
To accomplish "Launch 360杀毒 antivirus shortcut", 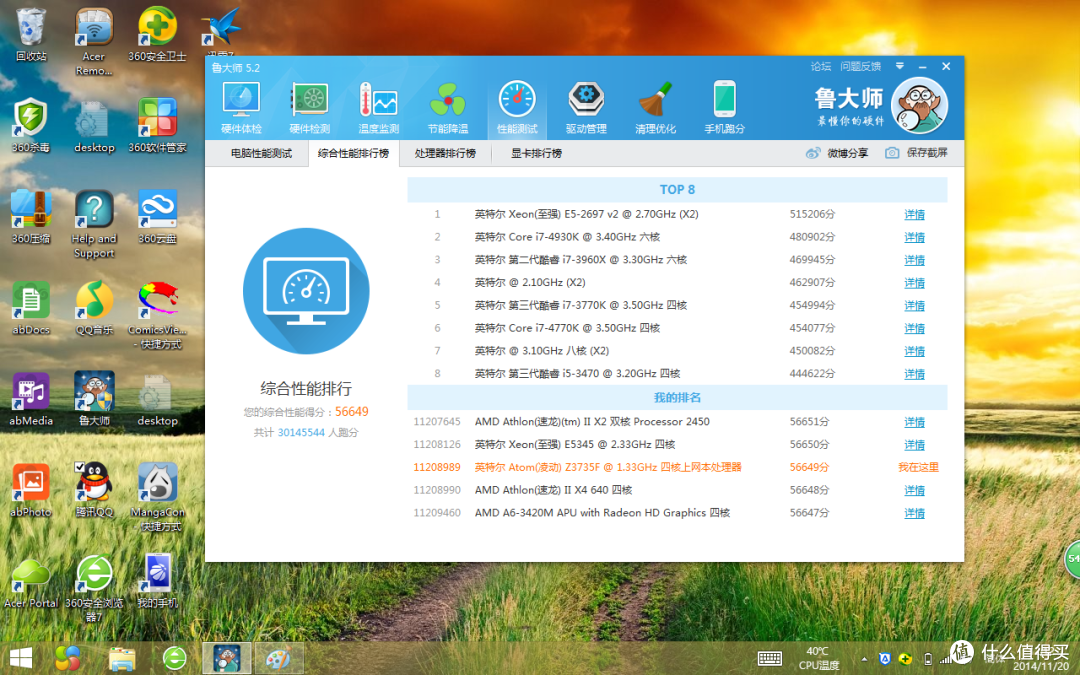I will click(x=30, y=125).
